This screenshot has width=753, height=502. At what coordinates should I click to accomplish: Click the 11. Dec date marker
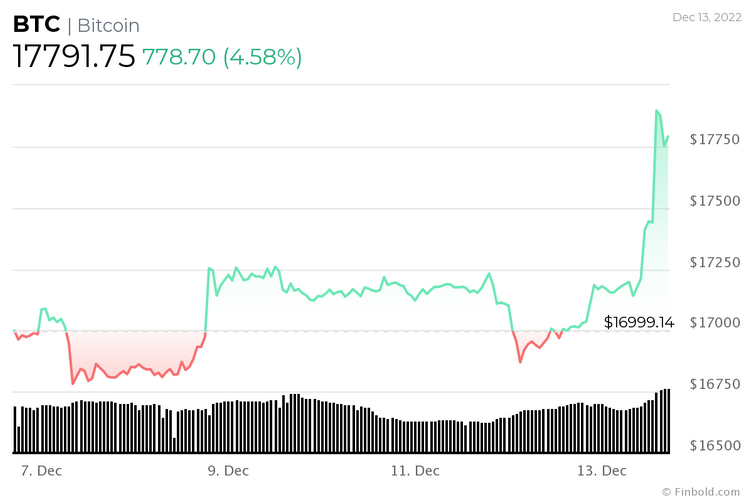point(414,470)
